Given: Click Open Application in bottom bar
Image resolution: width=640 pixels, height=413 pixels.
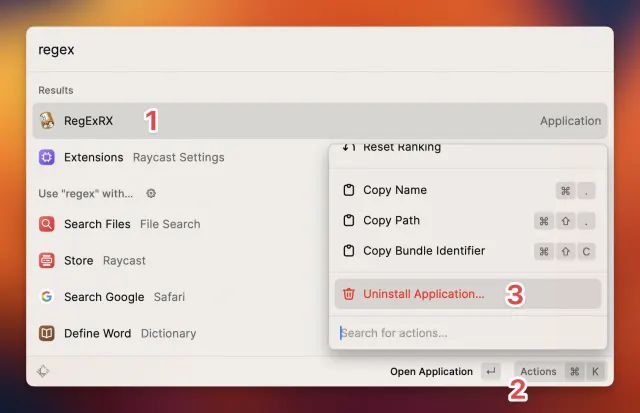Looking at the screenshot, I should click(x=431, y=371).
